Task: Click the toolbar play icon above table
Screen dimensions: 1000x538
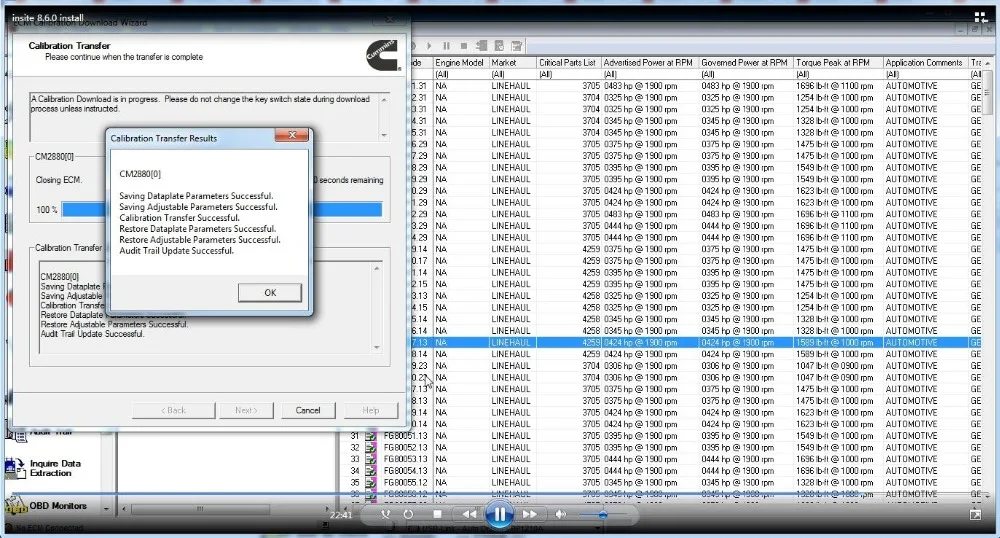Action: [x=429, y=46]
